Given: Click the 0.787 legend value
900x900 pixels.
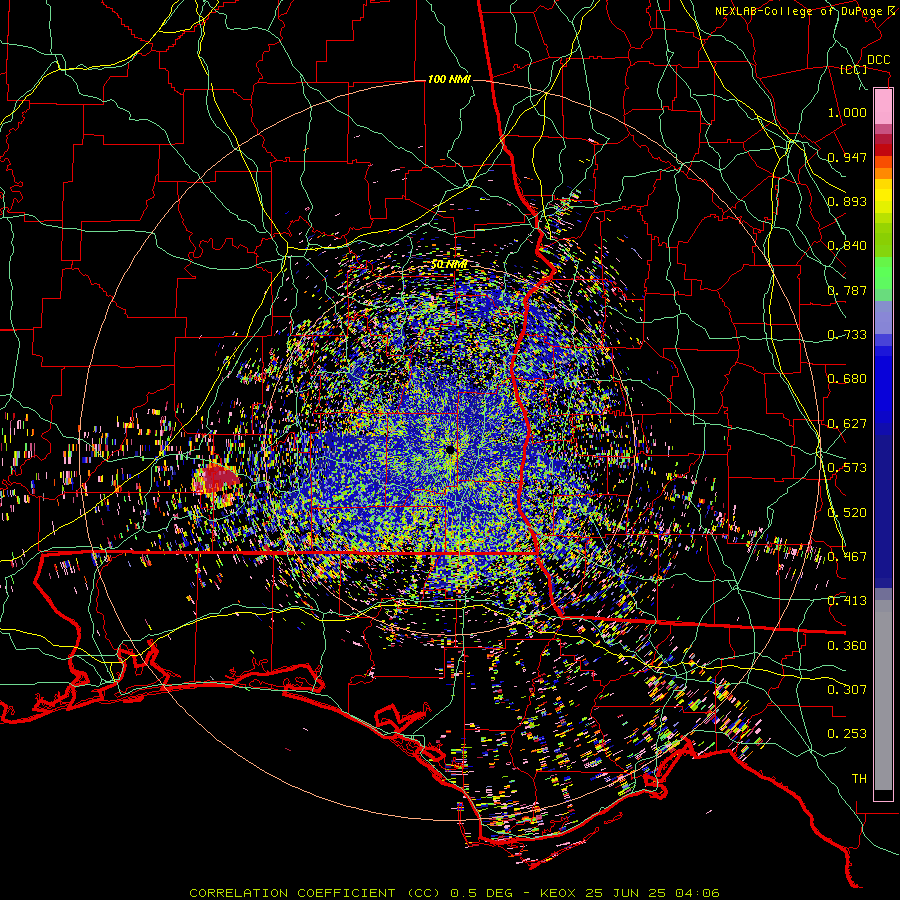Looking at the screenshot, I should [x=847, y=290].
